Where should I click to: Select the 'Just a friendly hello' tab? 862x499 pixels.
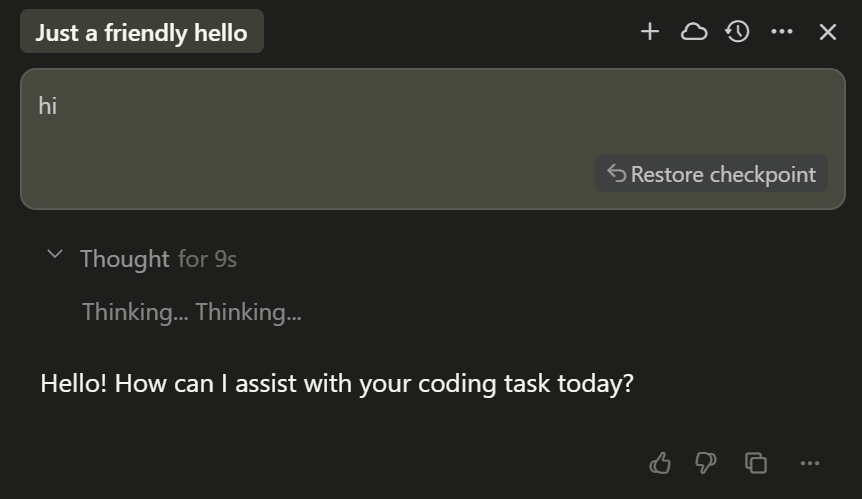141,32
